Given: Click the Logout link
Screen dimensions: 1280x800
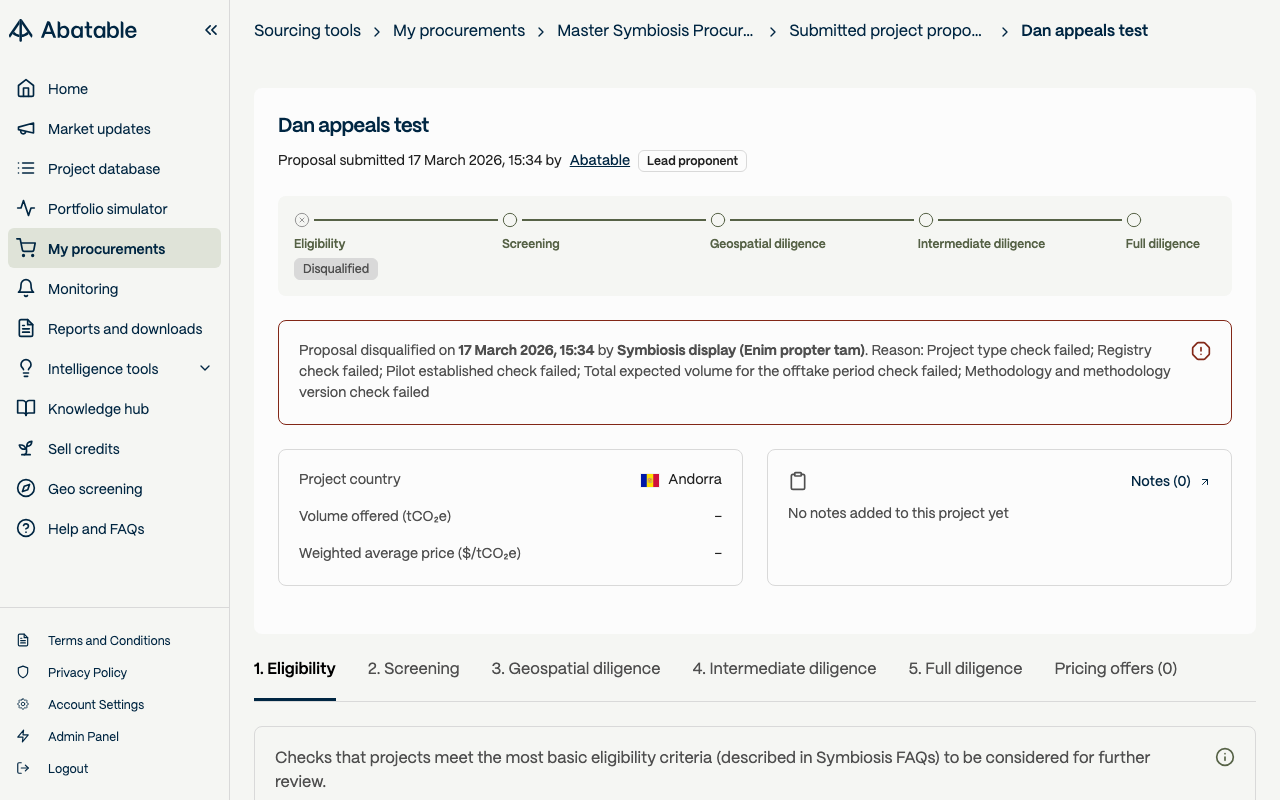Looking at the screenshot, I should point(68,769).
